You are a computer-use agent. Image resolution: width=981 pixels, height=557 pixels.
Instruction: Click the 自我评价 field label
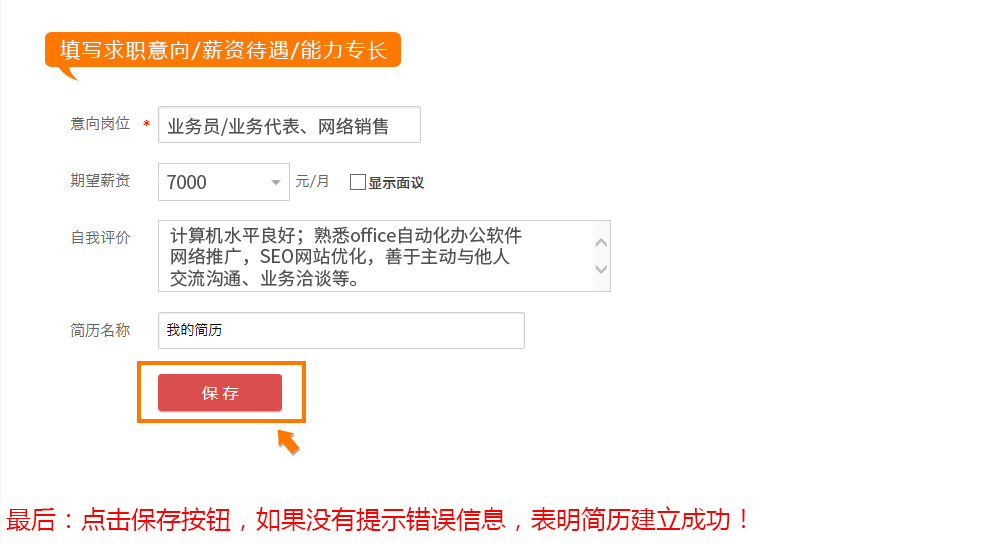[100, 238]
